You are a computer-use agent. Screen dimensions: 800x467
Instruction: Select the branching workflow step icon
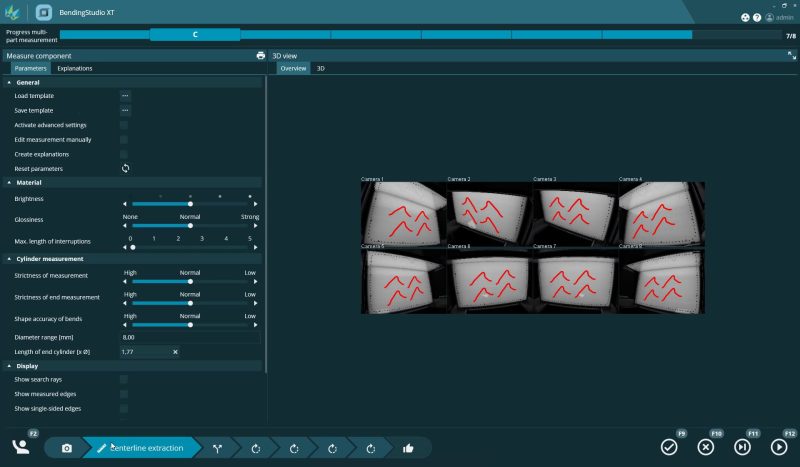pyautogui.click(x=217, y=448)
